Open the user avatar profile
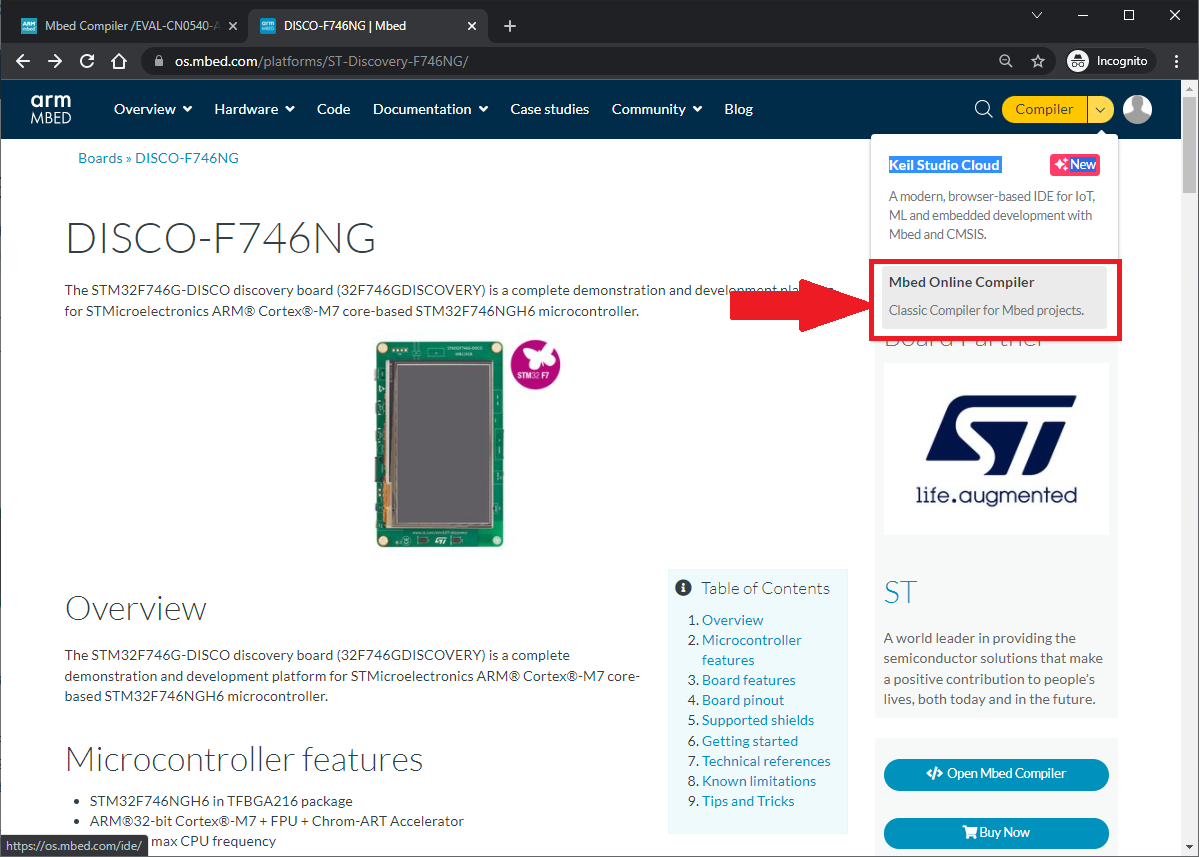The height and width of the screenshot is (857, 1199). 1137,109
